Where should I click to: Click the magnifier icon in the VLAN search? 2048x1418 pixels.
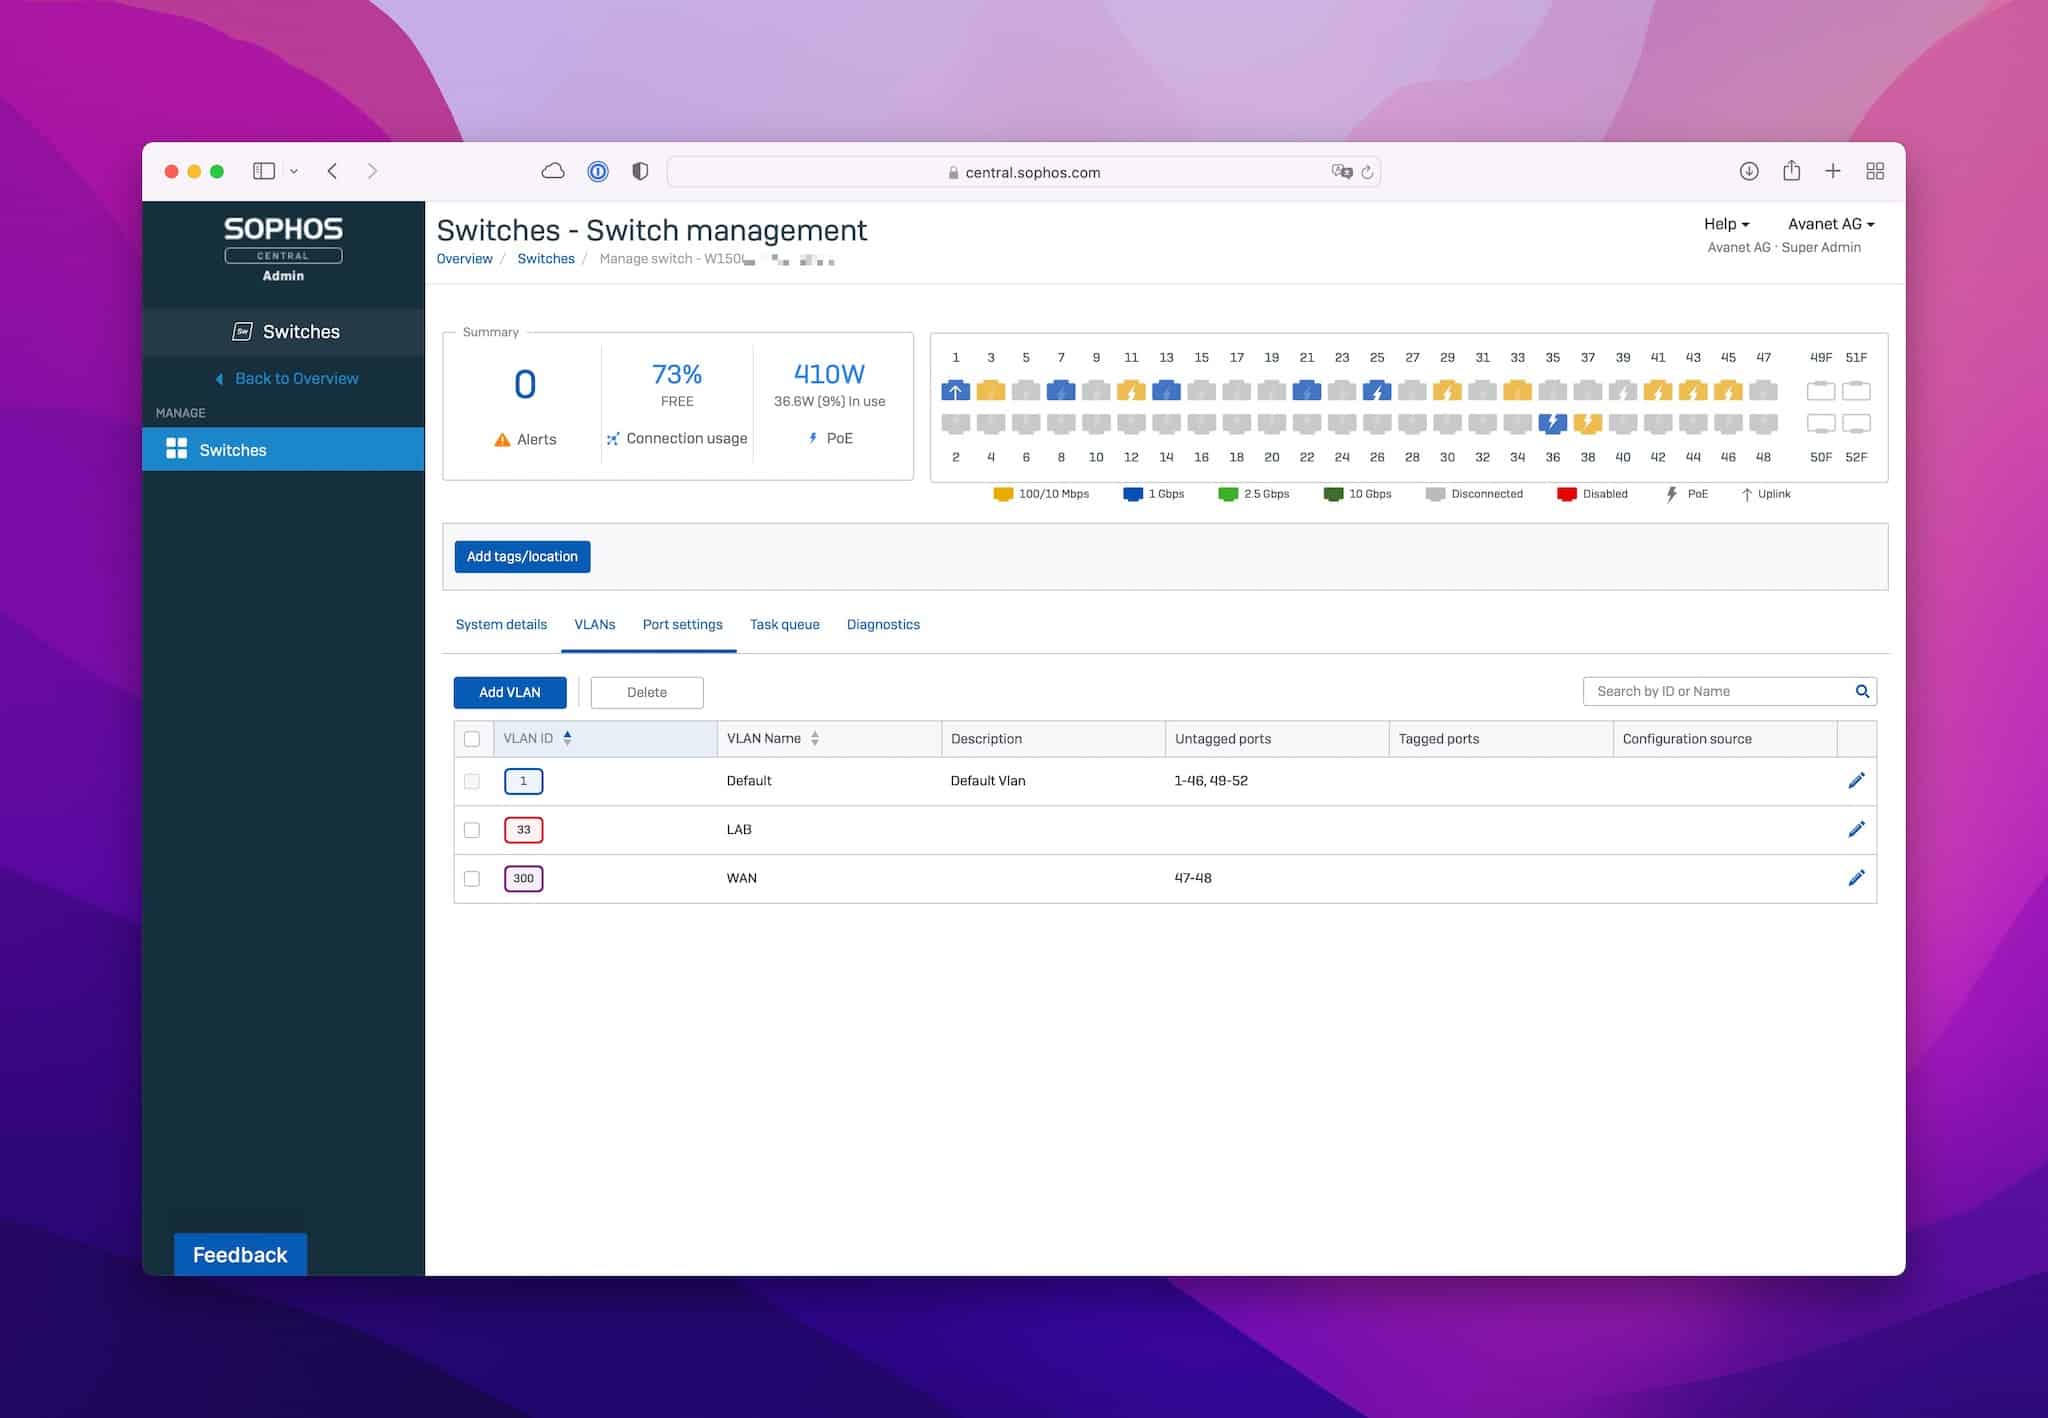pyautogui.click(x=1862, y=691)
